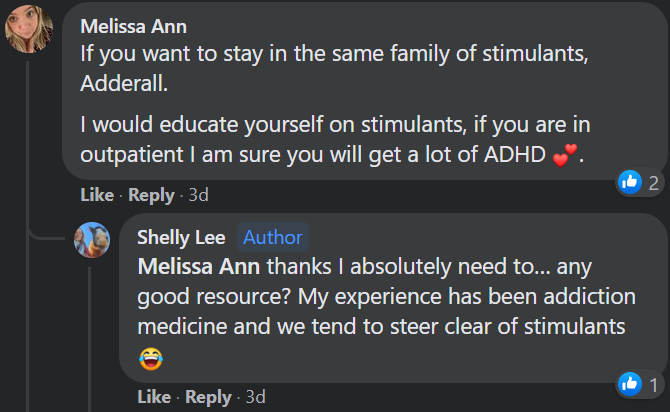Click the bold Melissa Ann mention in reply
670x412 pixels.
tap(199, 267)
